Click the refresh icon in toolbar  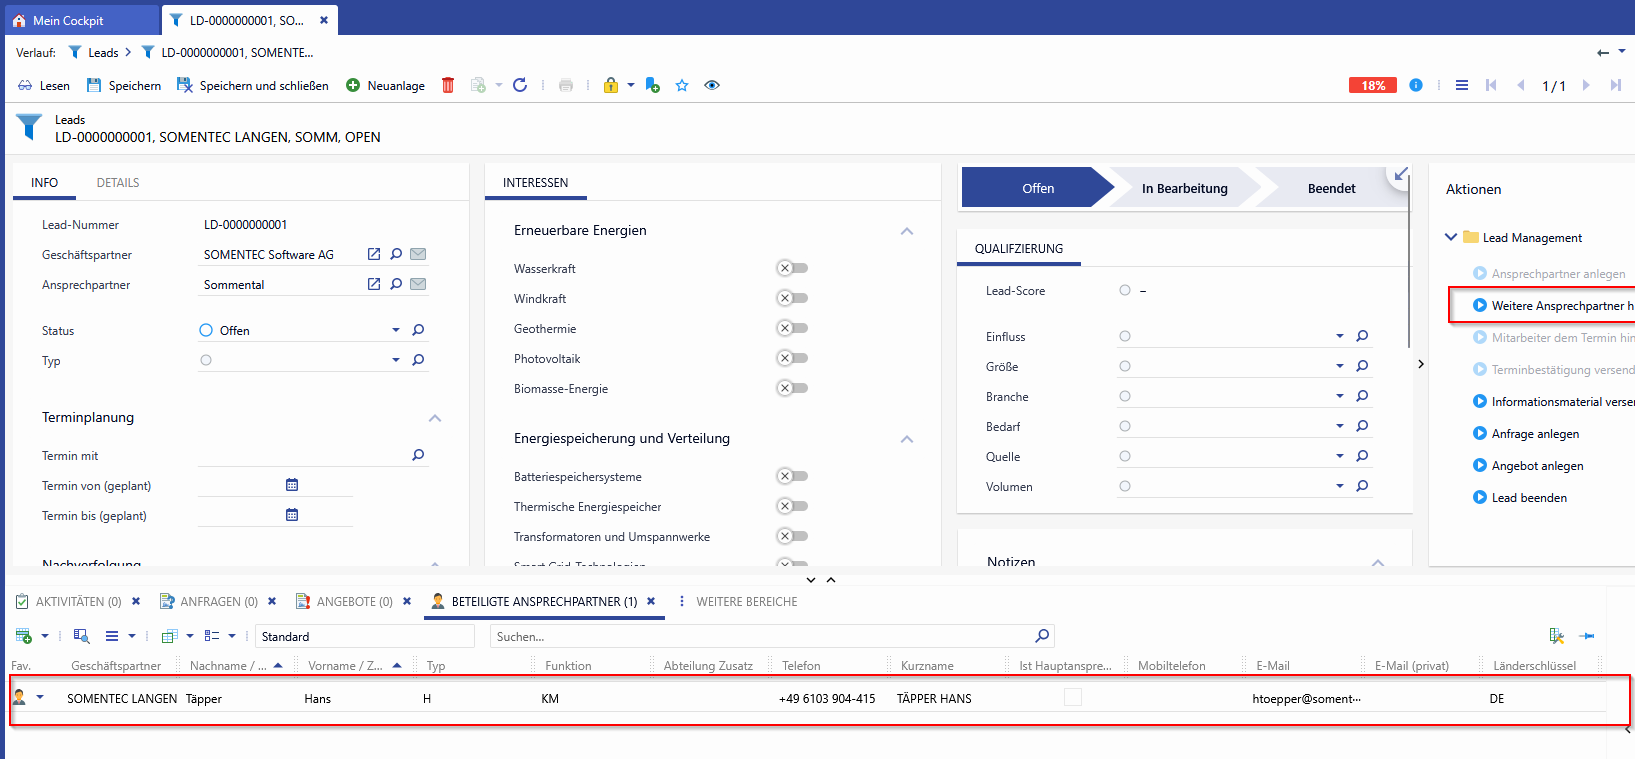520,85
